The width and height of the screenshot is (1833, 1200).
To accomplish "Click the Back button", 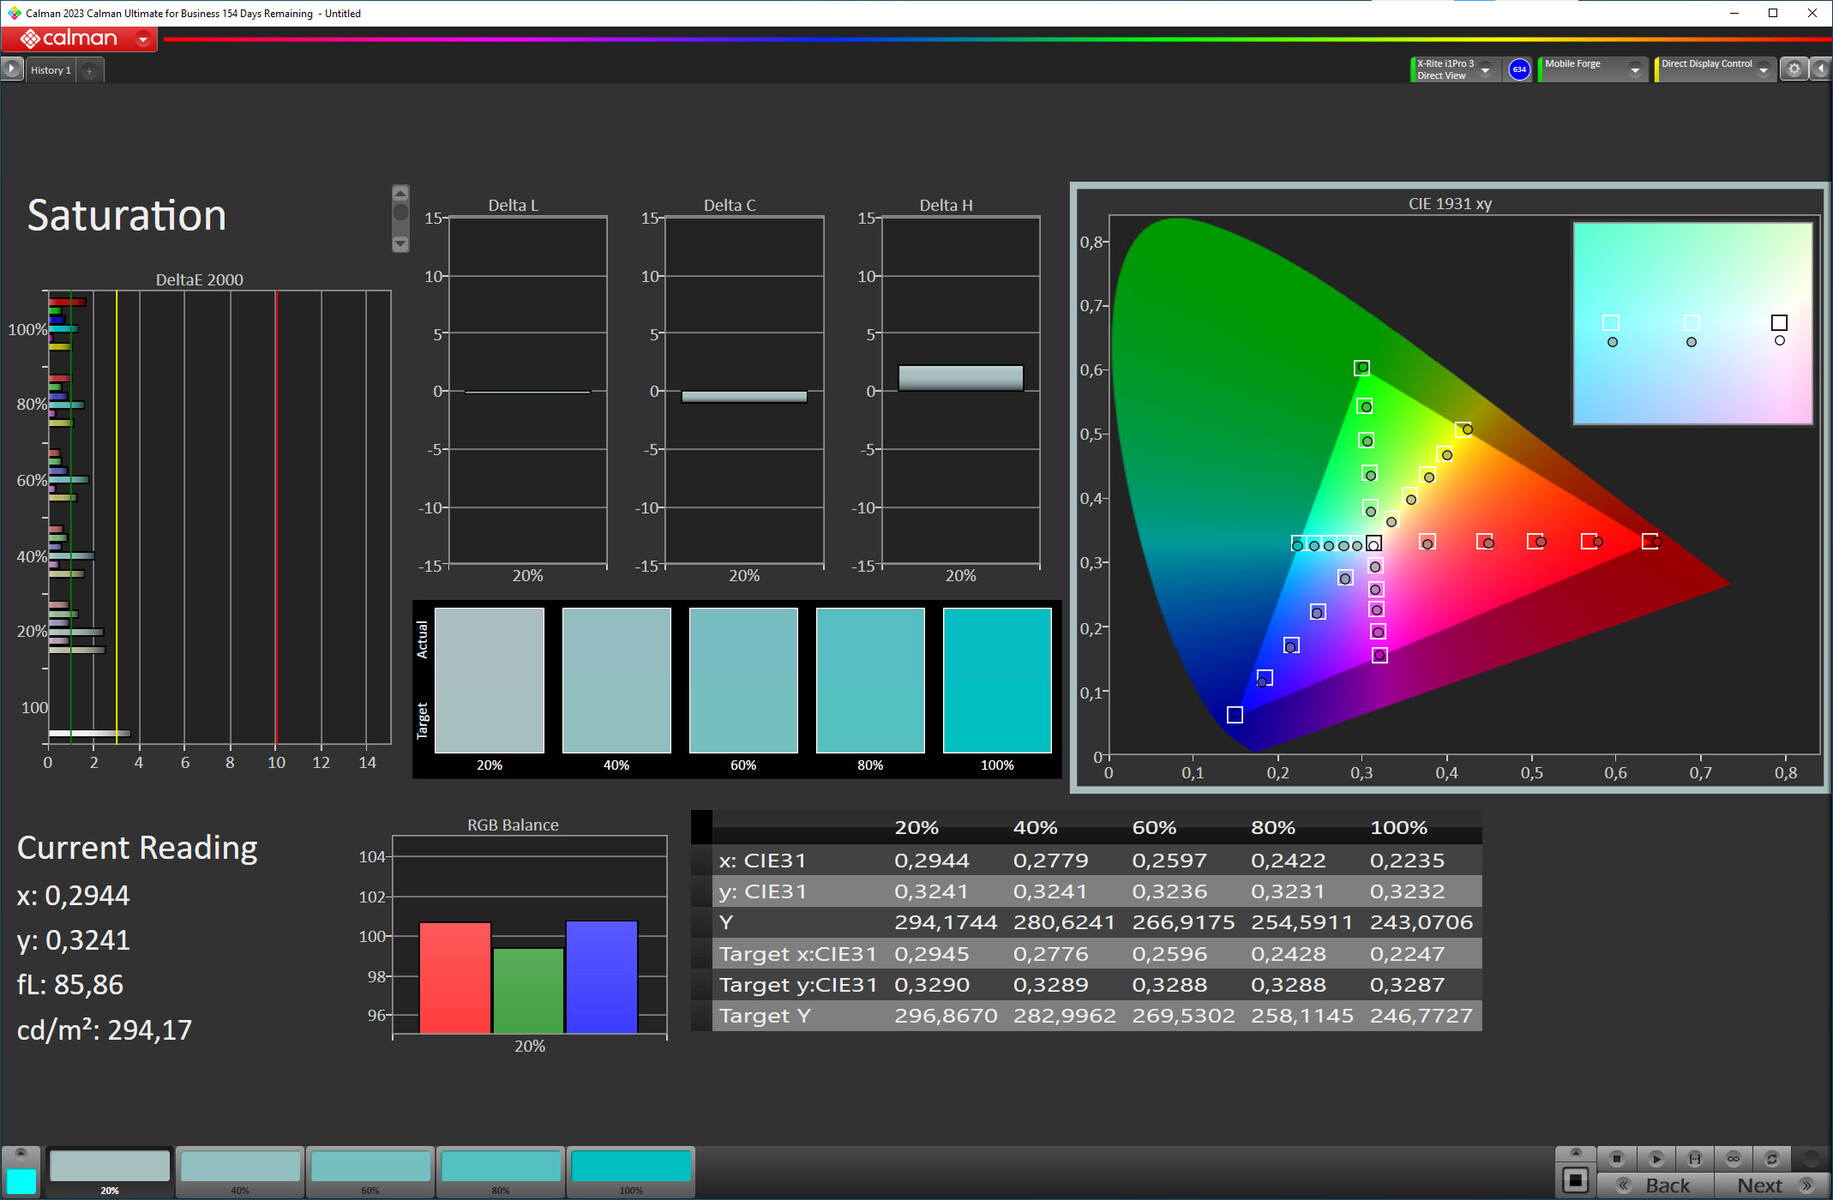I will tap(1655, 1186).
